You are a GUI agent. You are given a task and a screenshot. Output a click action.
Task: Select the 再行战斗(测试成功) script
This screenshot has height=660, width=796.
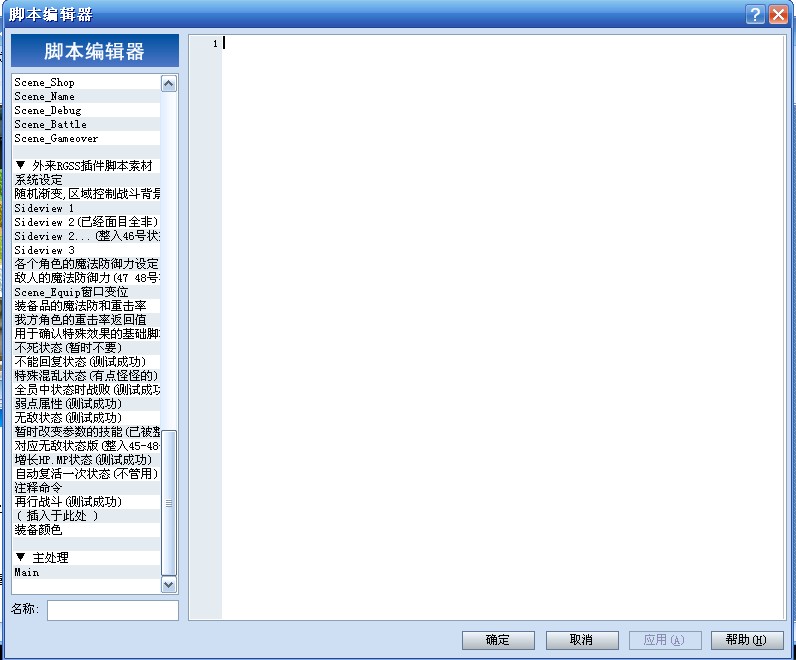tap(86, 502)
